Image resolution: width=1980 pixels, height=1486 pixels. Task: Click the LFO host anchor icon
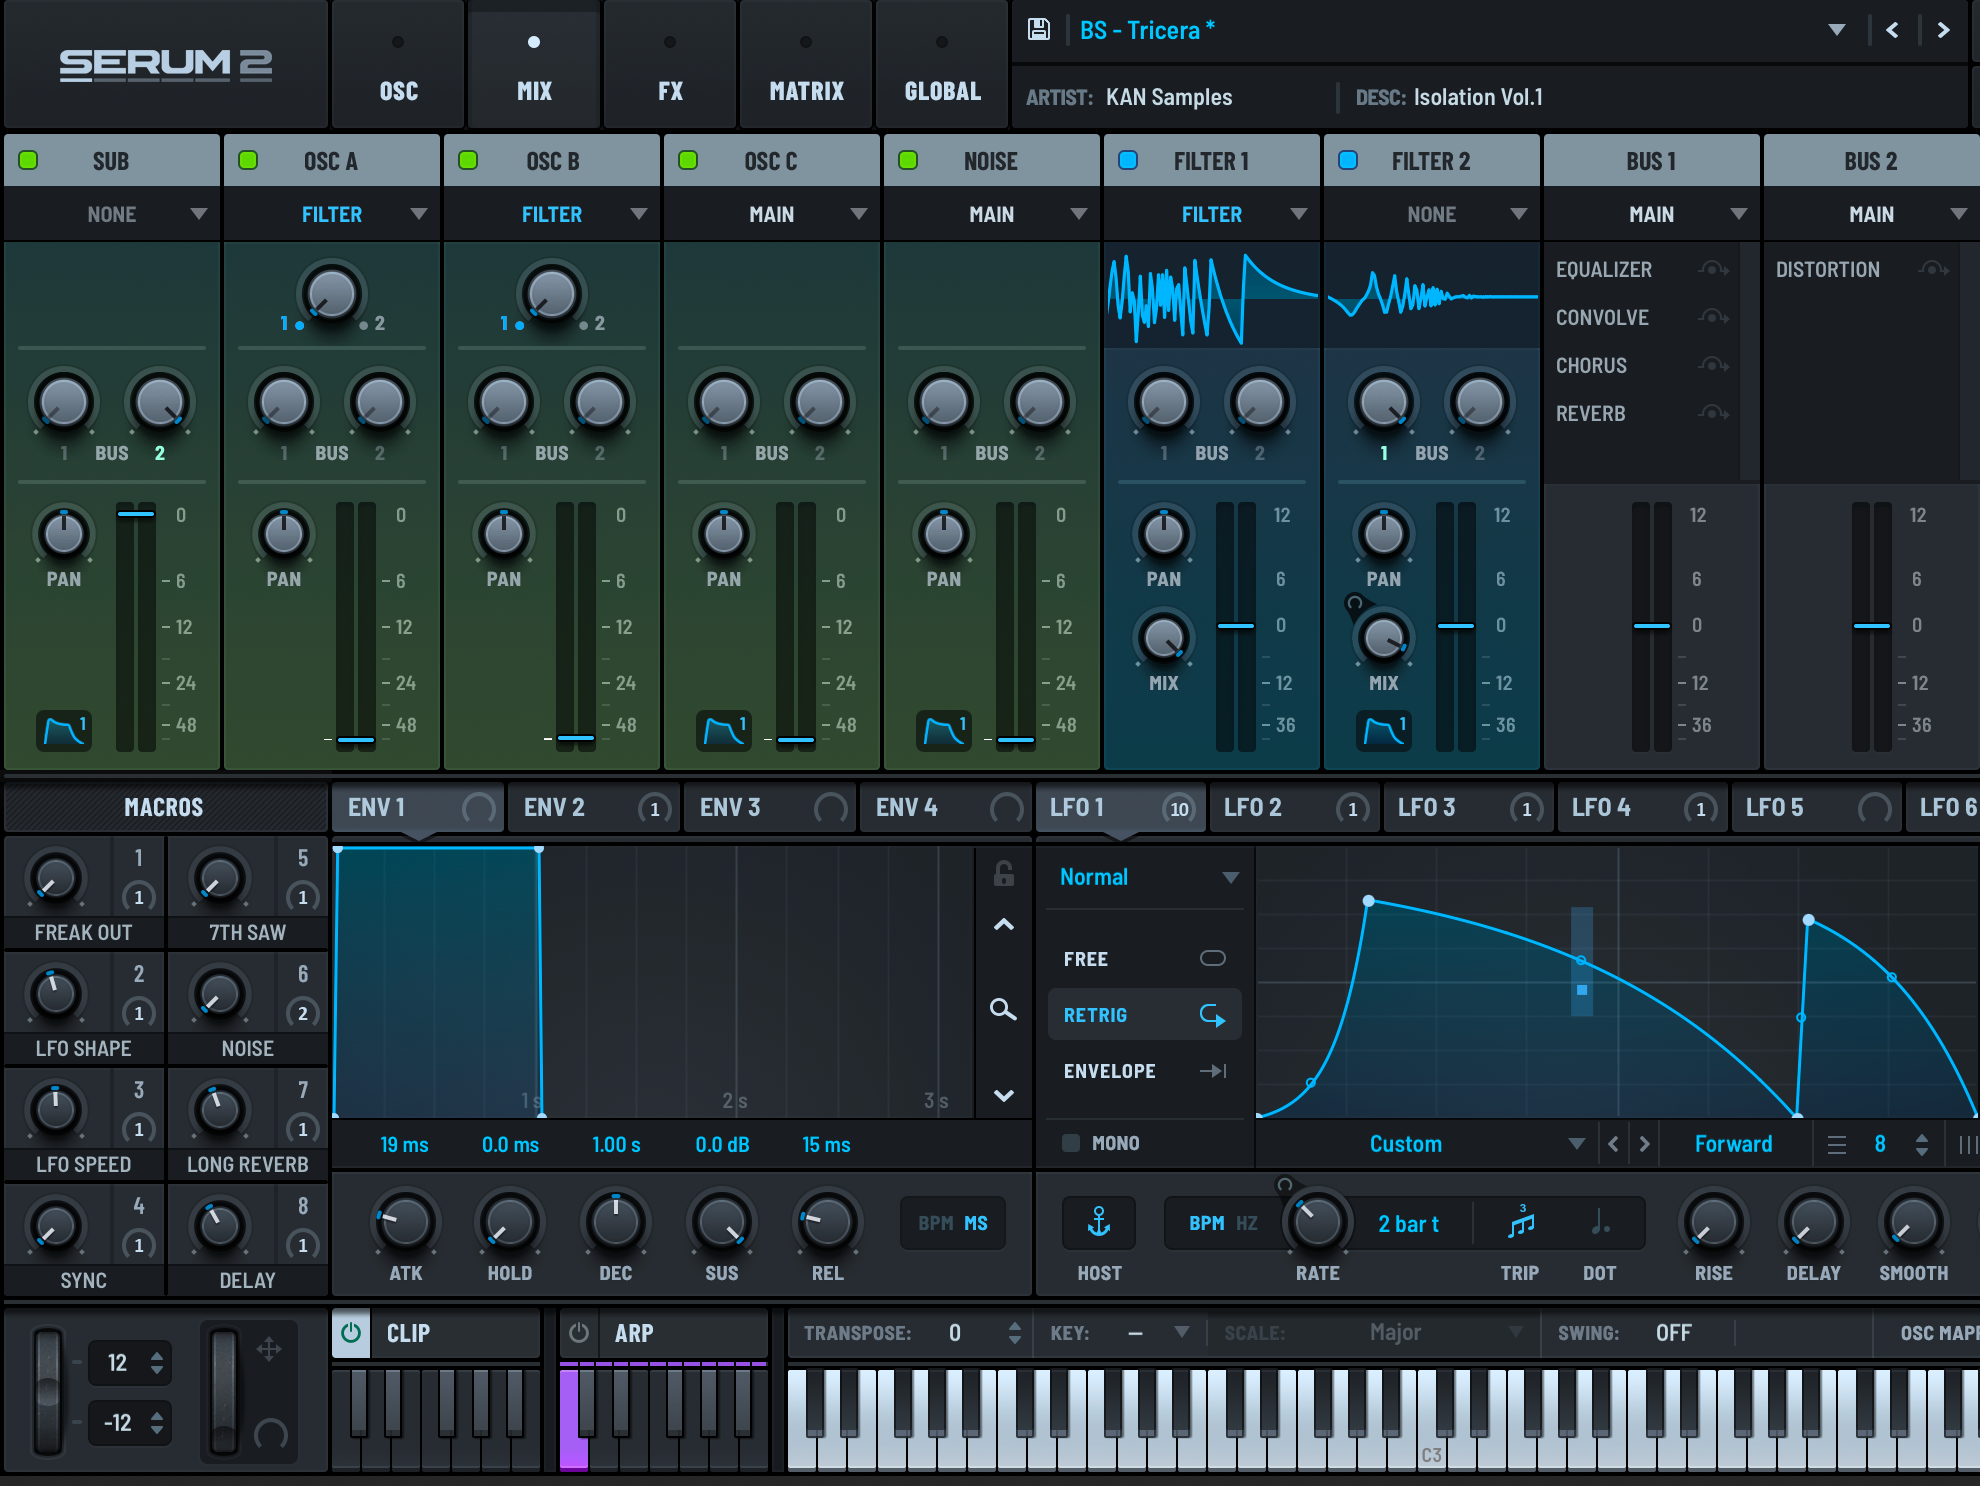(1099, 1222)
